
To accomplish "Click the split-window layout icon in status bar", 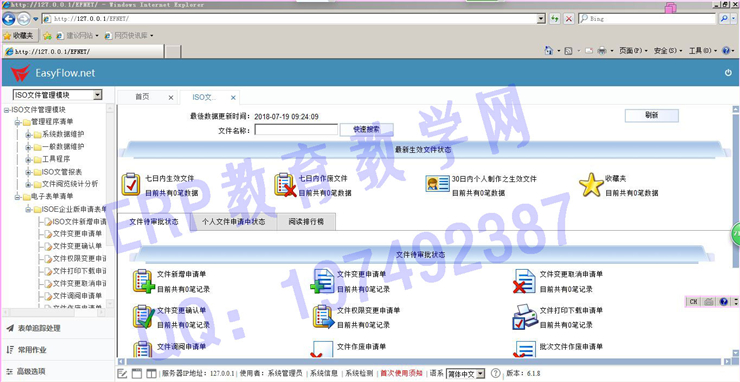I will [151, 374].
